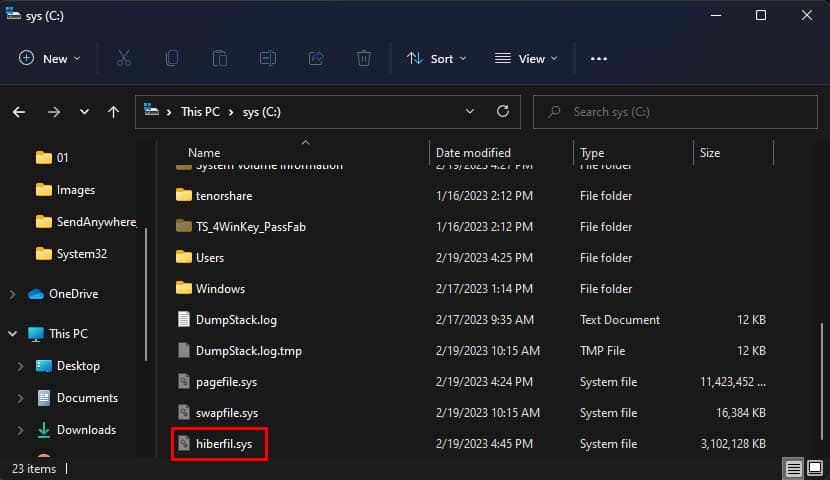Select the pagefile.sys file name
Viewport: 830px width, 480px height.
[x=226, y=382]
